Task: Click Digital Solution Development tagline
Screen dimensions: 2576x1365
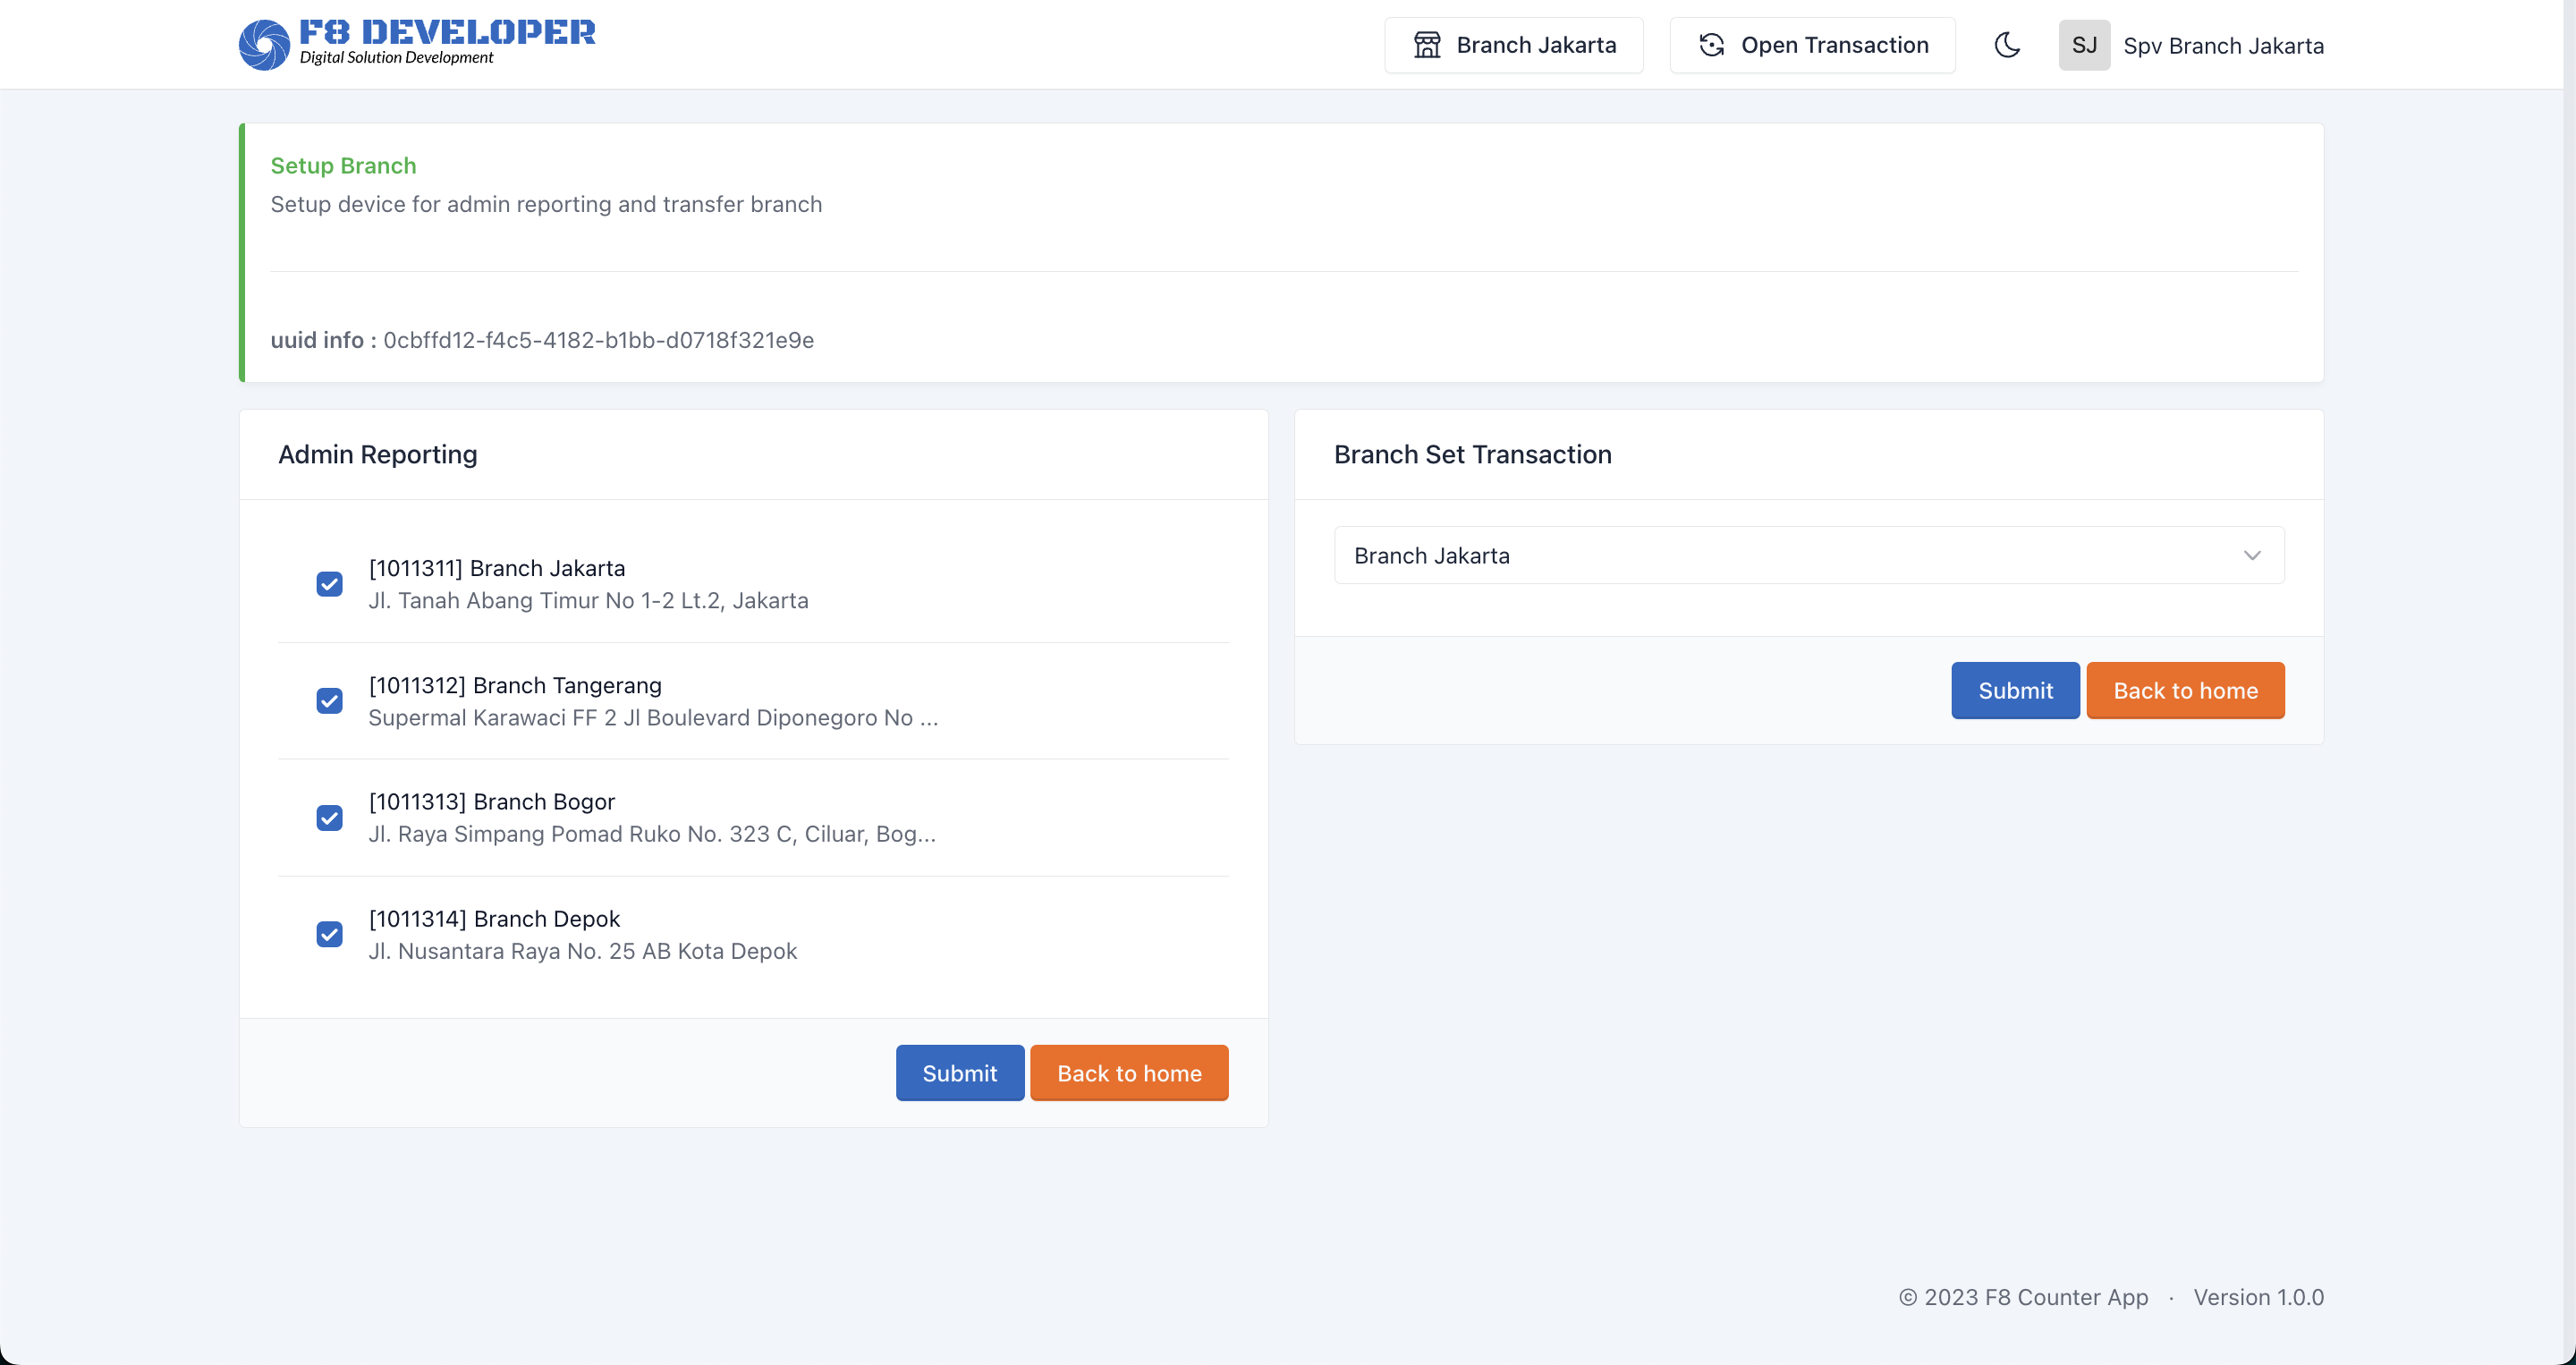Action: [396, 58]
